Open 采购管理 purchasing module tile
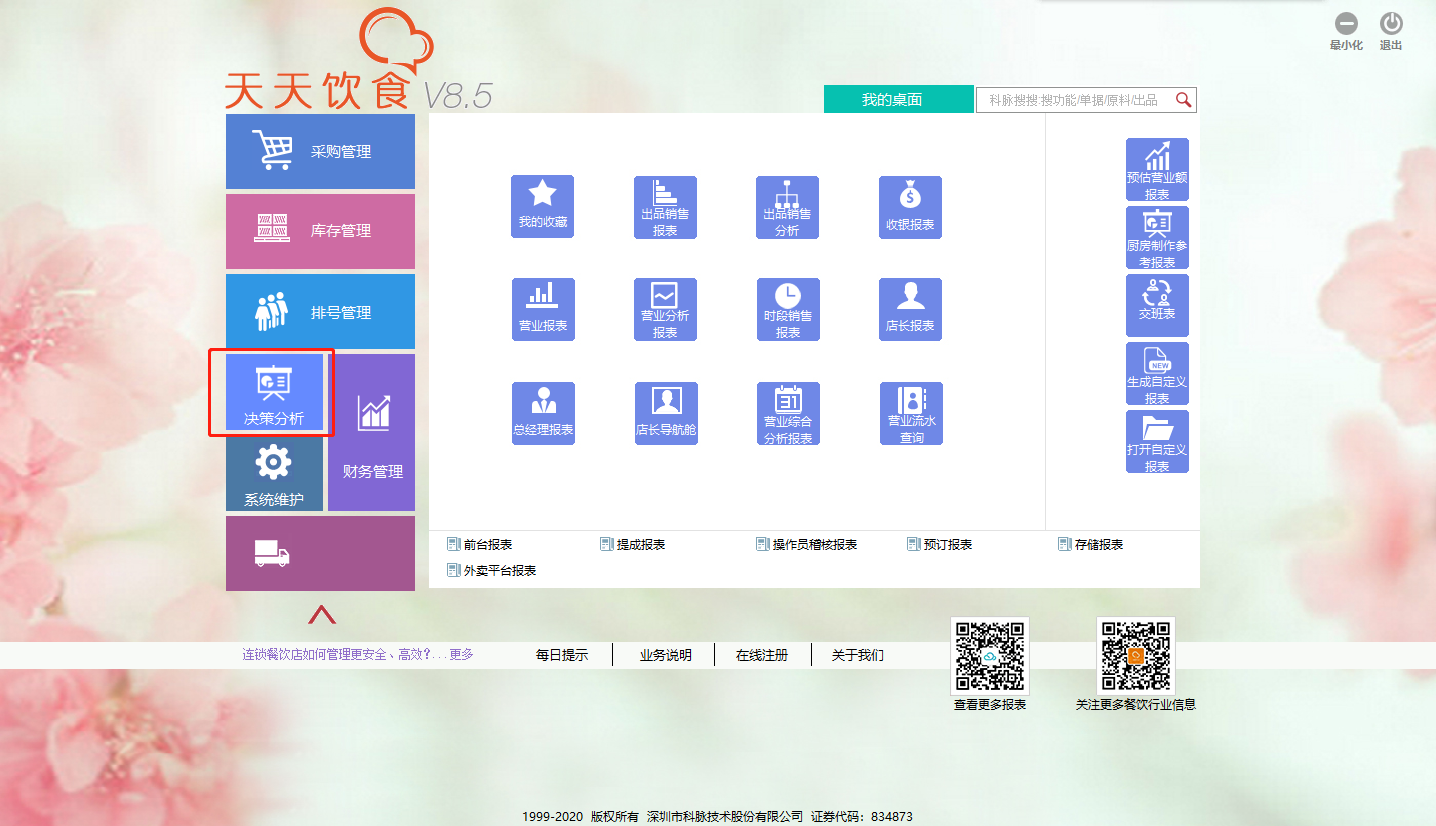This screenshot has height=826, width=1436. [x=320, y=152]
